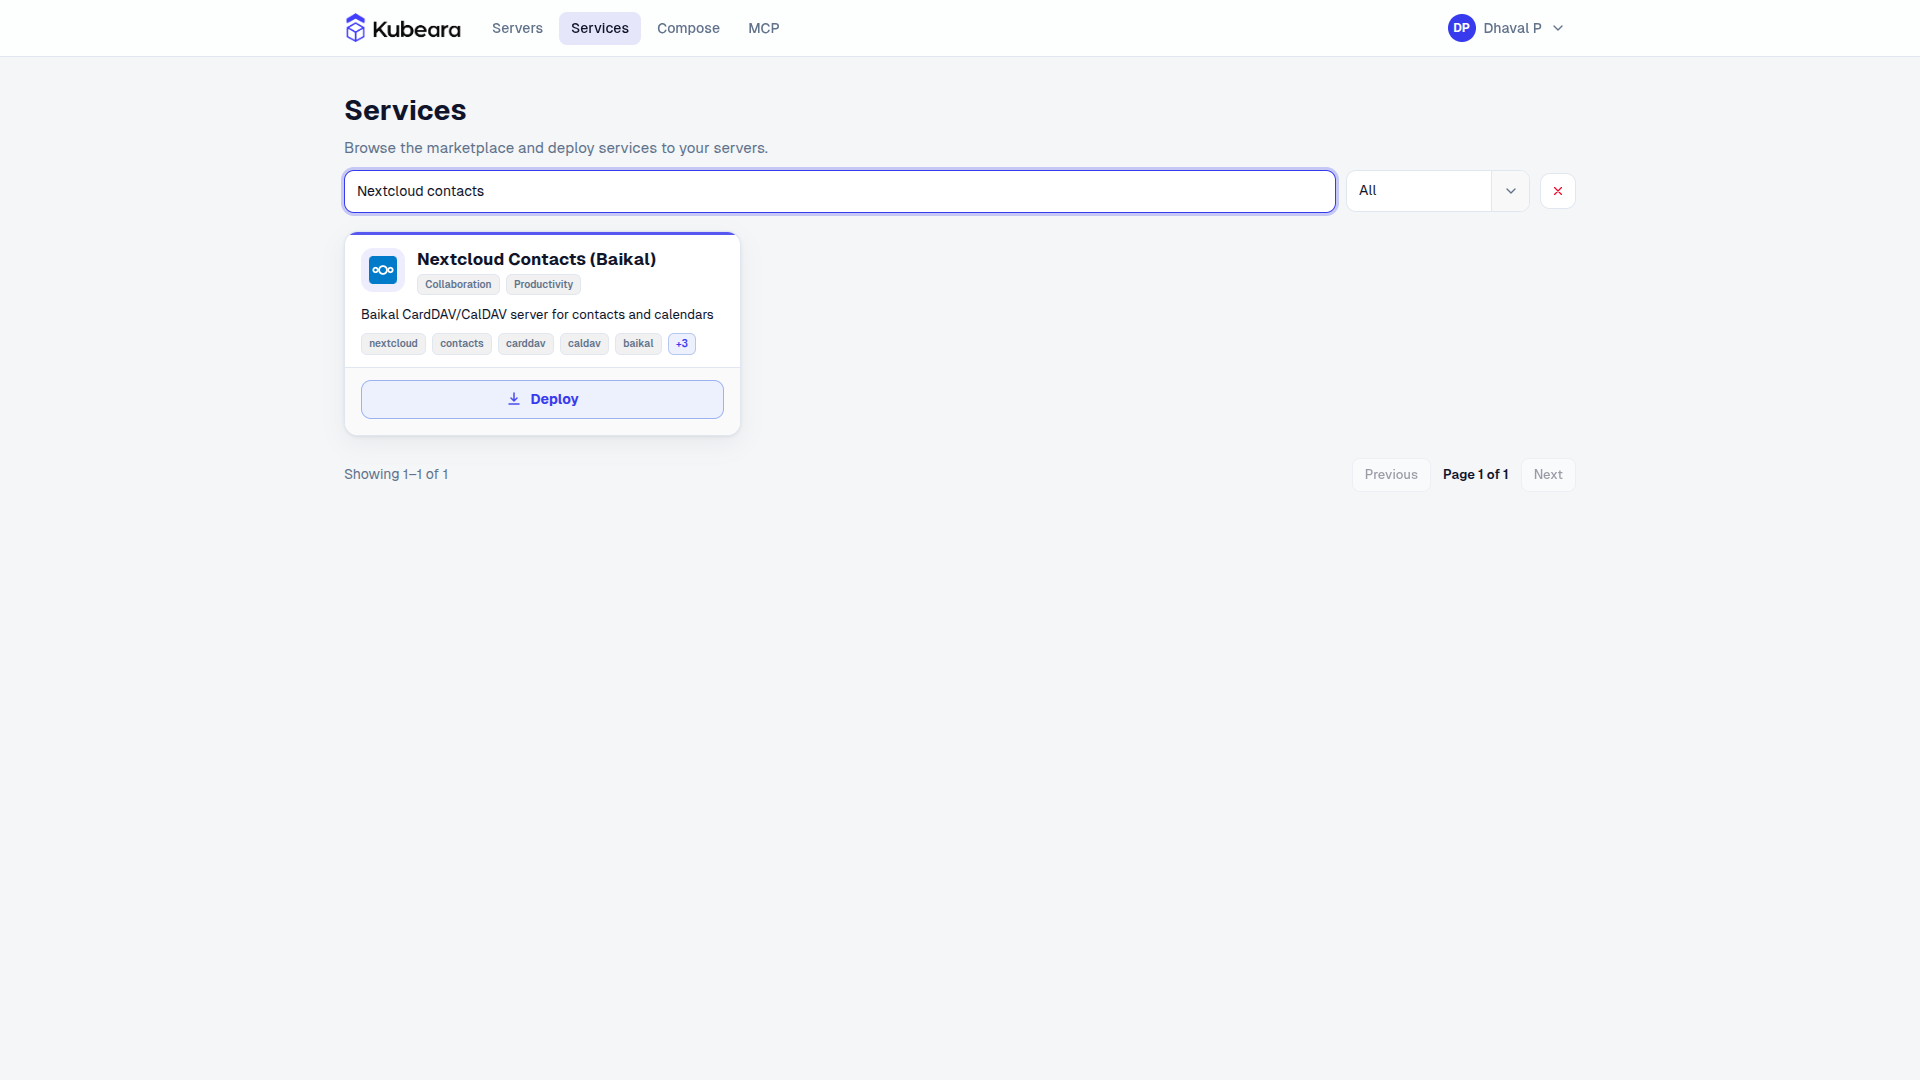
Task: Select the Services tab
Action: tap(600, 28)
